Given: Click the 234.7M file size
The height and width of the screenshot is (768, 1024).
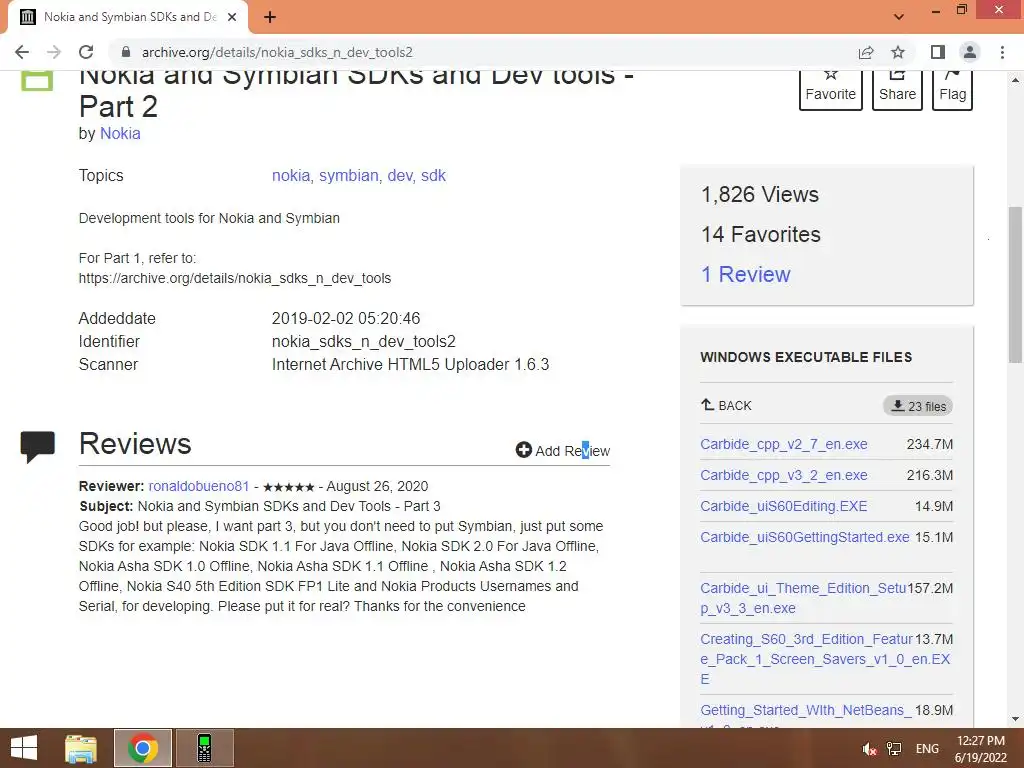Looking at the screenshot, I should (x=930, y=444).
